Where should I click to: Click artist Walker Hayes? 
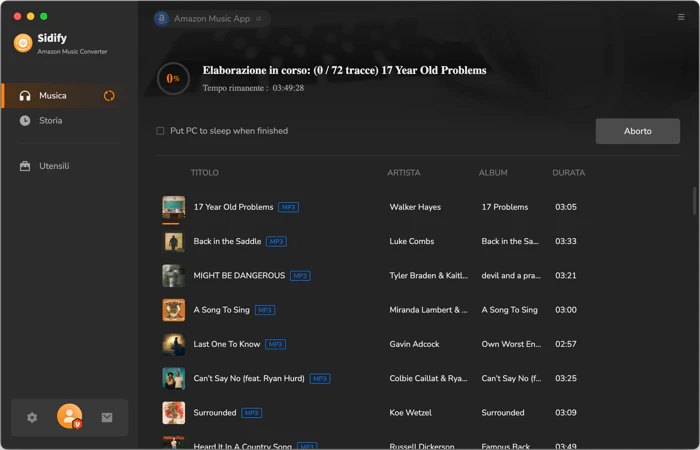pos(415,207)
